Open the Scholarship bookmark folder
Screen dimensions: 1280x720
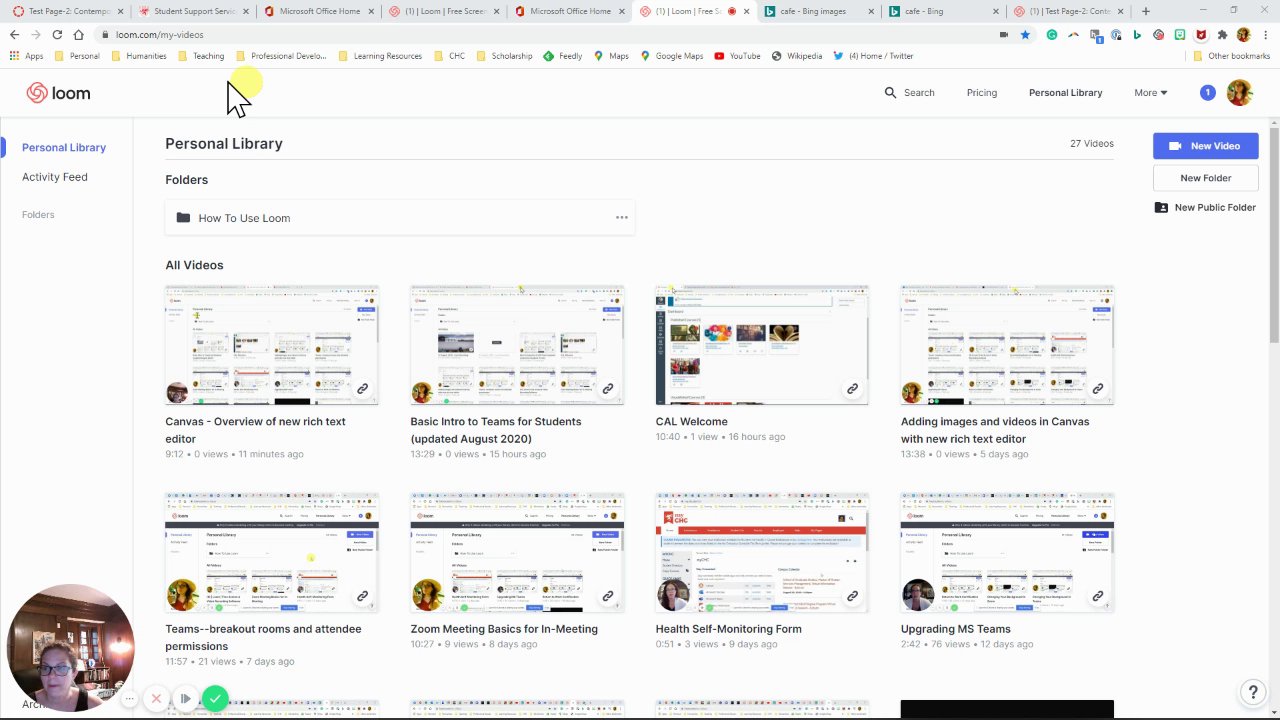(x=504, y=56)
